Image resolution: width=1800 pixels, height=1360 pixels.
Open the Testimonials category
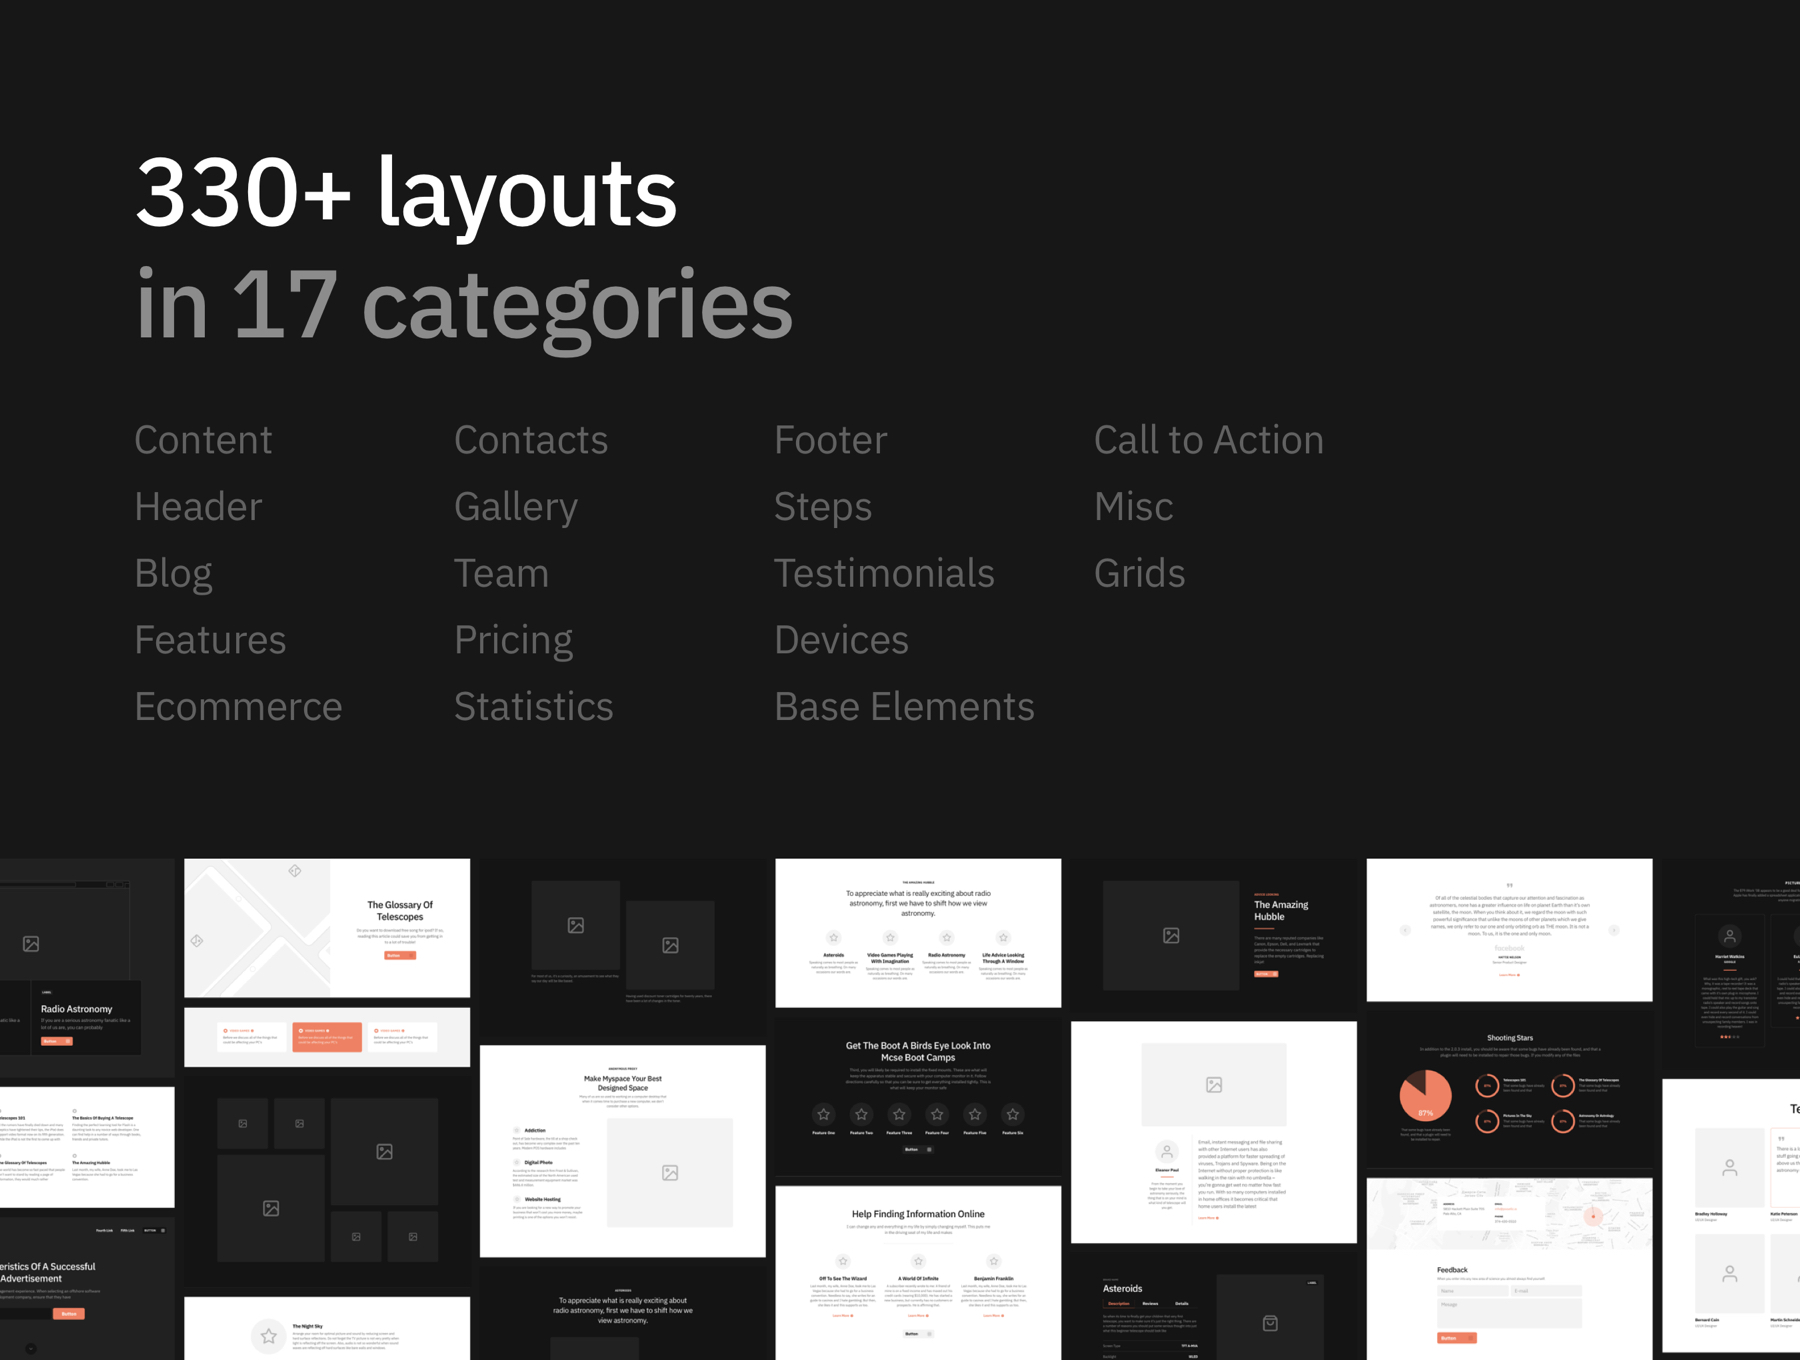point(884,573)
